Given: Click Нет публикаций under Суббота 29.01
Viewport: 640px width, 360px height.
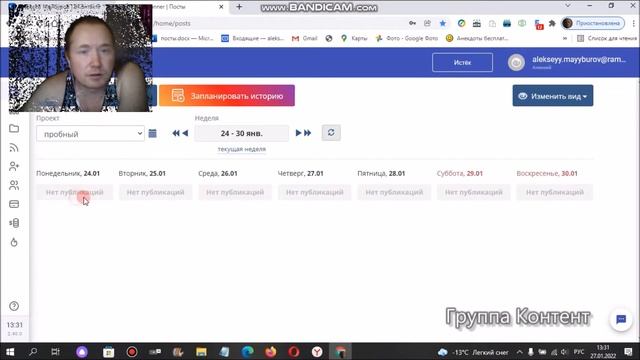Looking at the screenshot, I should pyautogui.click(x=474, y=192).
